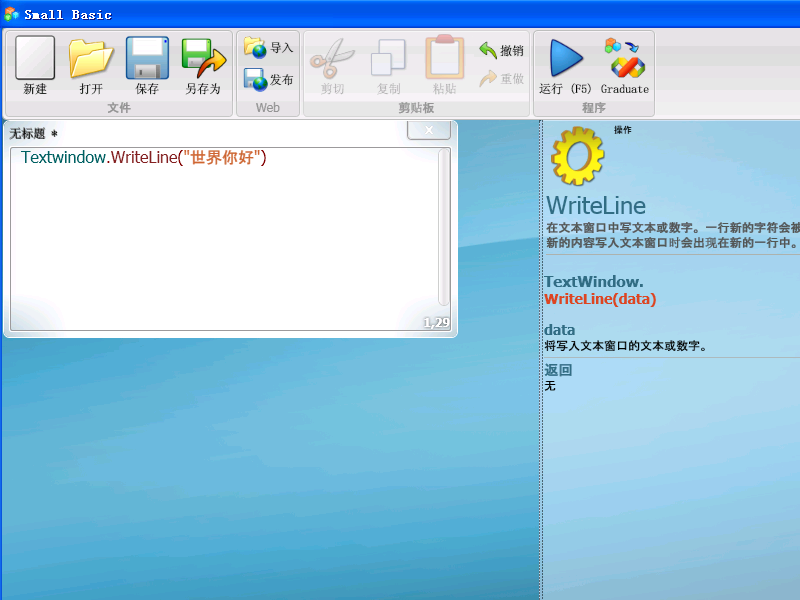Image resolution: width=800 pixels, height=600 pixels.
Task: Open an existing program using 打开
Action: click(91, 60)
